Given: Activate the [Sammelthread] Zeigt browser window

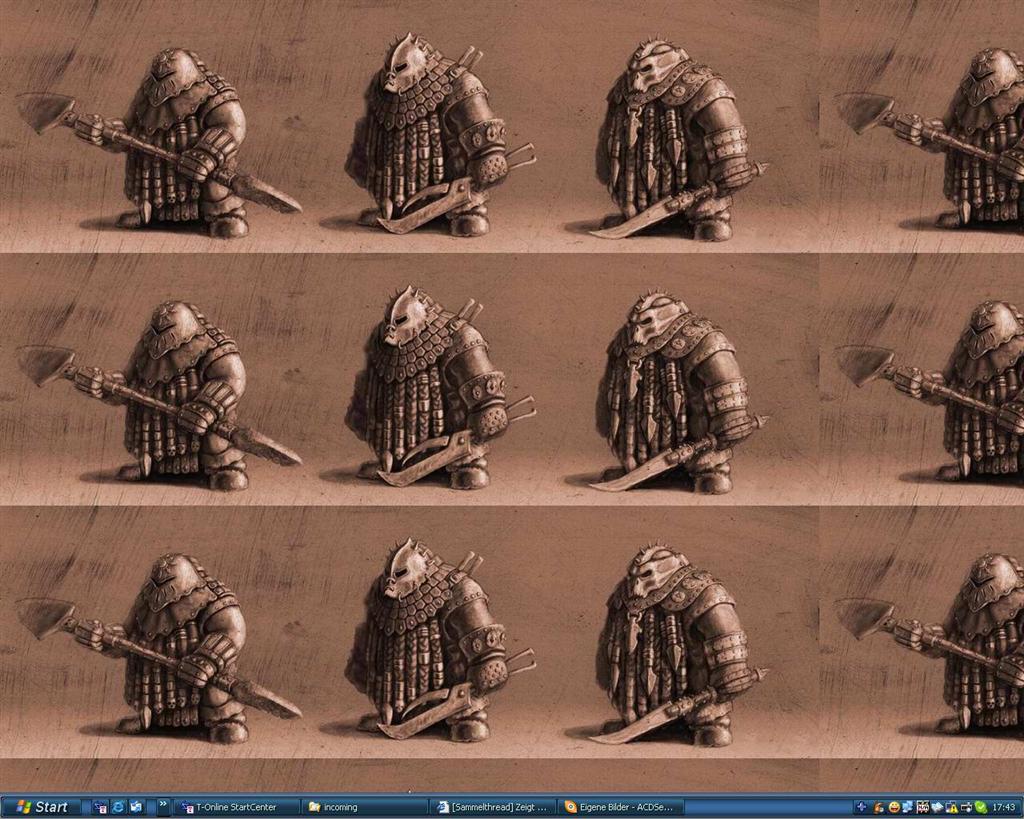Looking at the screenshot, I should point(494,807).
